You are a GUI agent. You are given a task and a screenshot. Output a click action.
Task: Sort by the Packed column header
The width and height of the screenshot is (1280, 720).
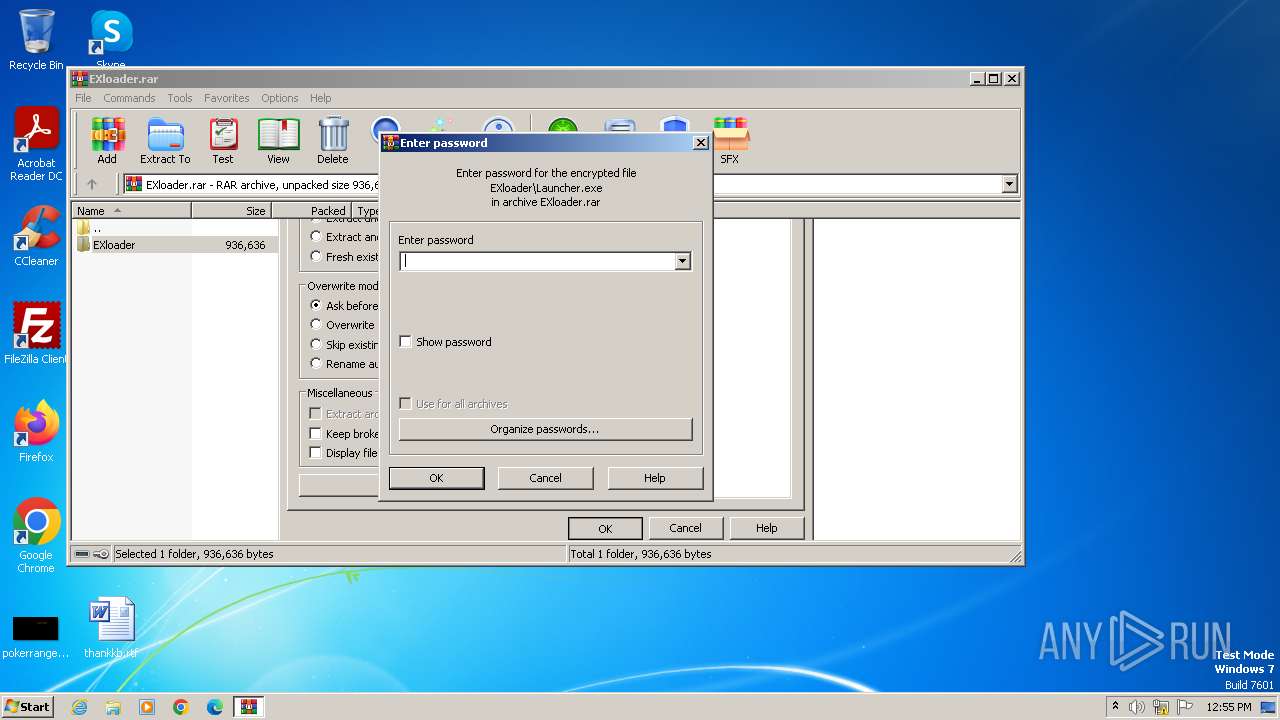311,210
